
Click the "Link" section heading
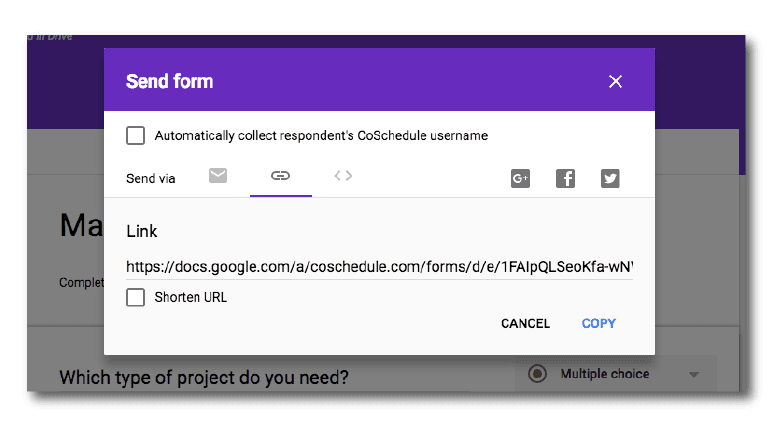(x=142, y=231)
